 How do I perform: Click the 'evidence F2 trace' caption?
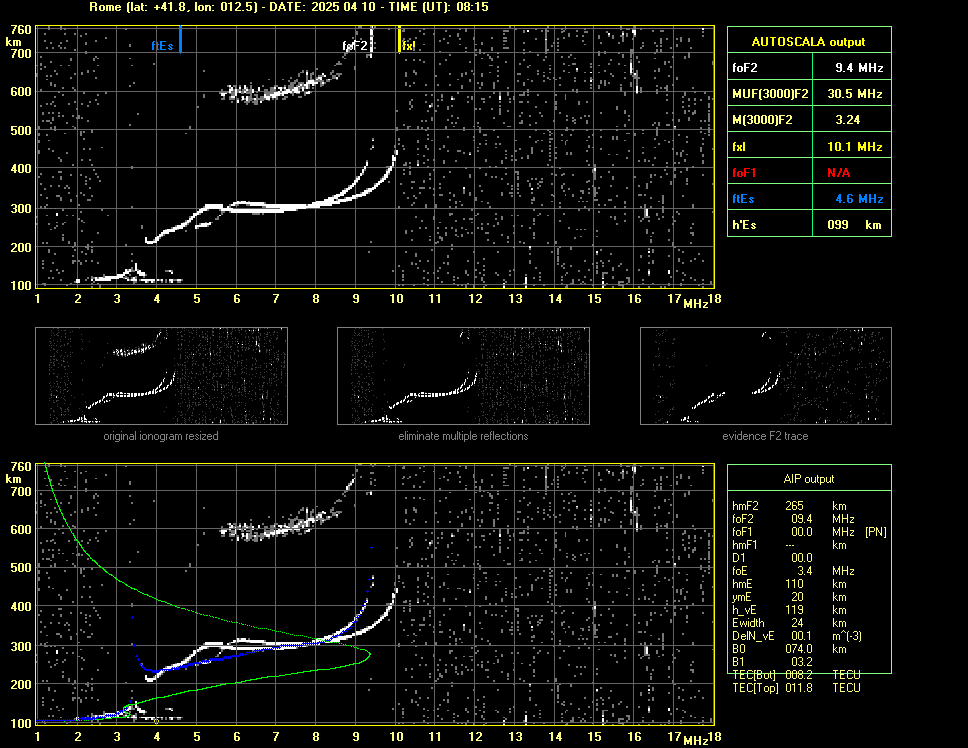point(765,436)
